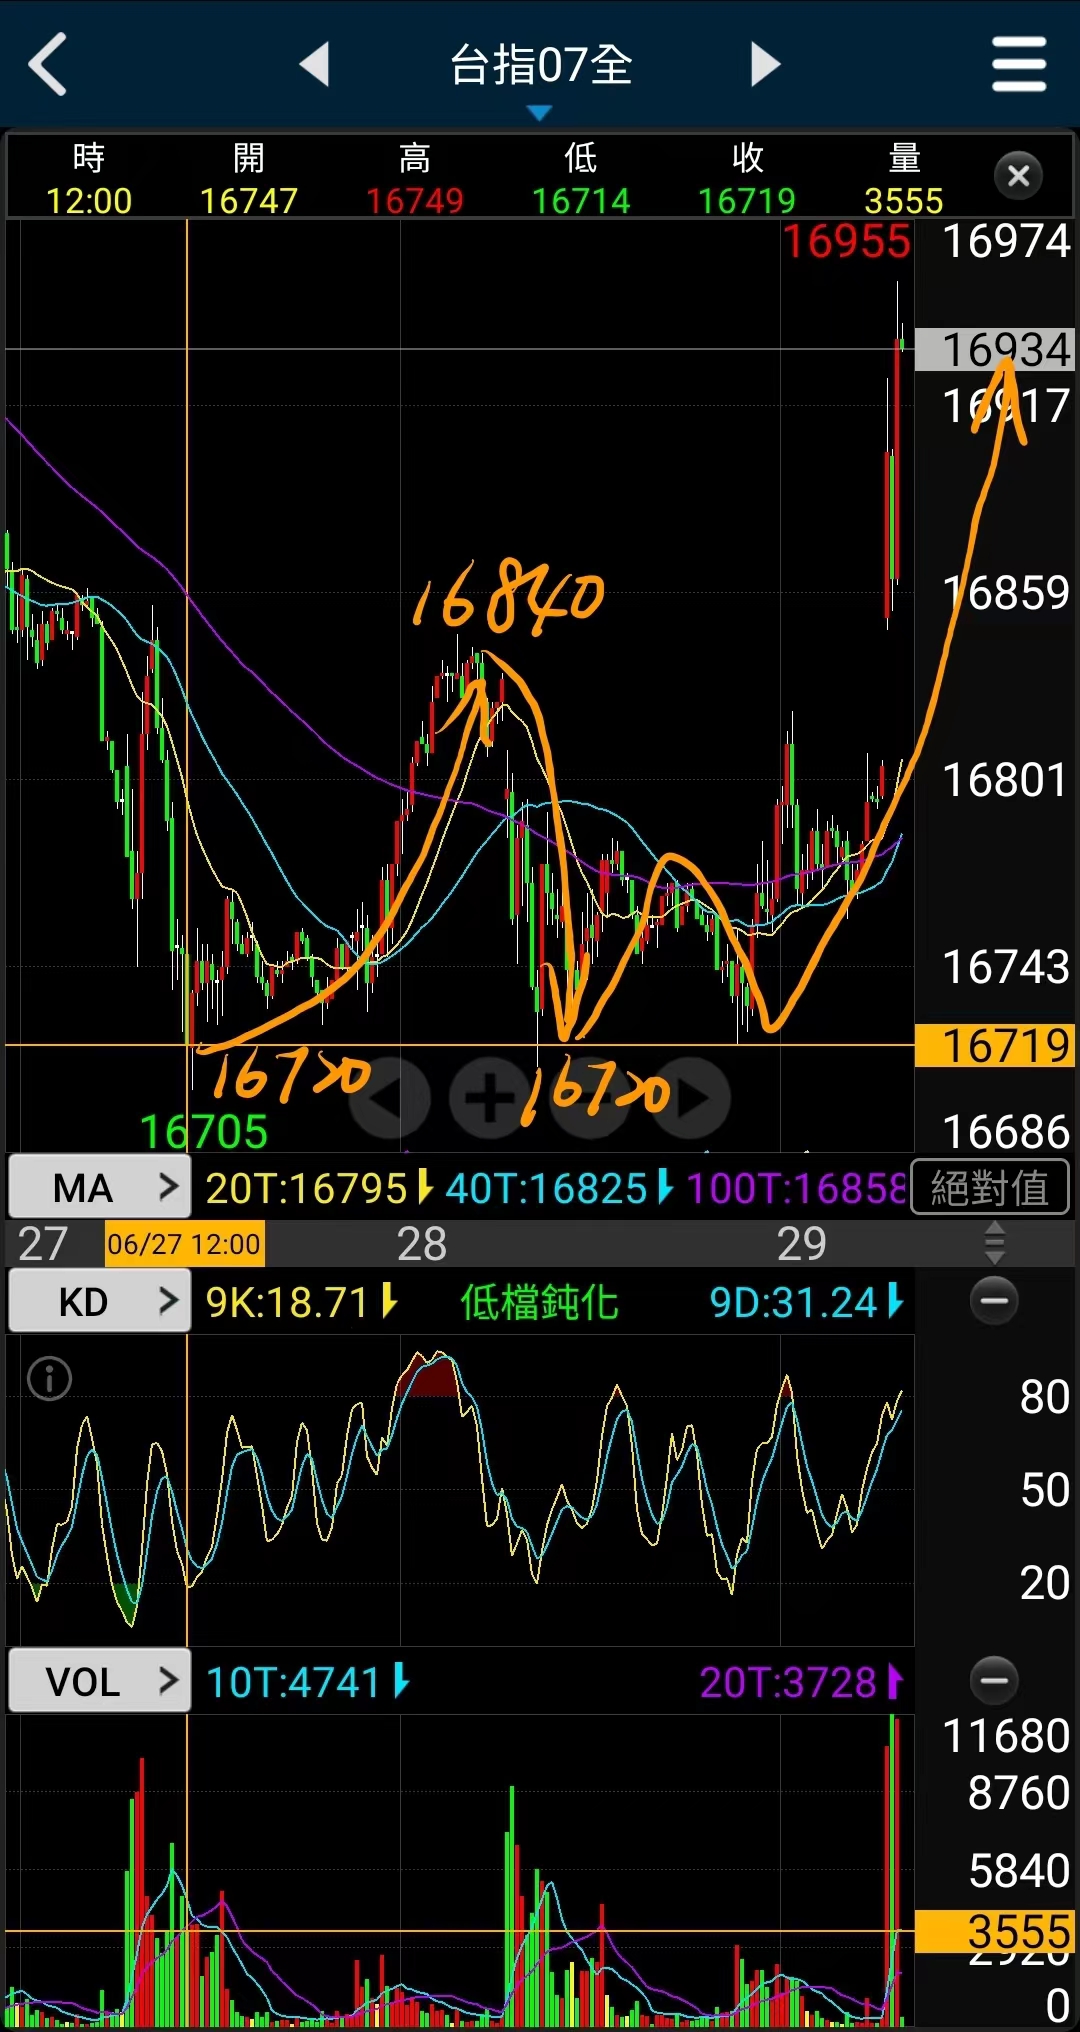Open KD indicator info icon

49,1379
